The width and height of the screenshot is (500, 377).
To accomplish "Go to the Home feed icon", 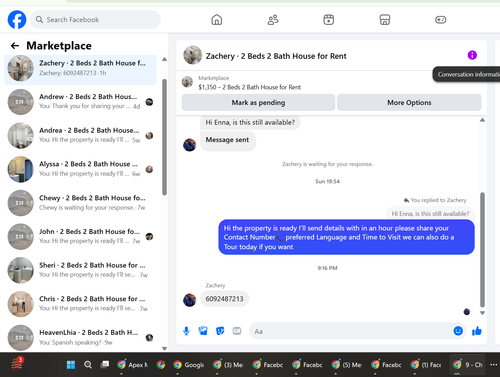I will [x=217, y=20].
